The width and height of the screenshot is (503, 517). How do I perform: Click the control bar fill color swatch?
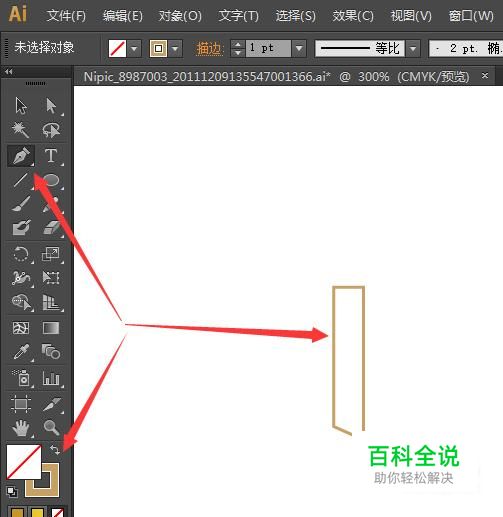click(x=117, y=49)
